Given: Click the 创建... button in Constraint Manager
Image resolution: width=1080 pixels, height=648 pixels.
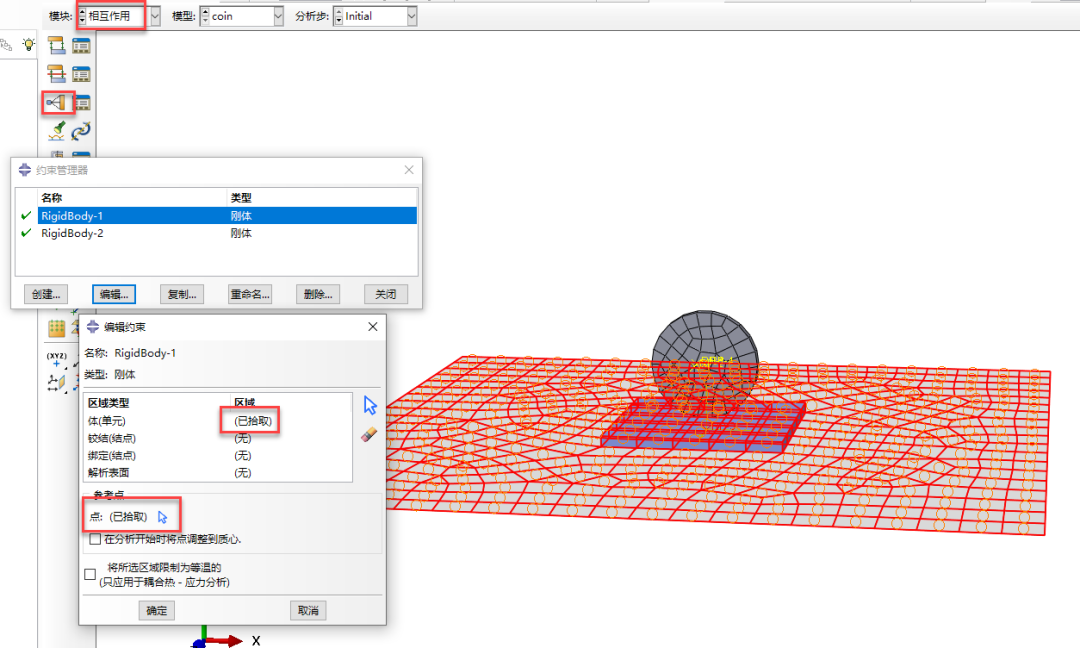Looking at the screenshot, I should (x=46, y=294).
